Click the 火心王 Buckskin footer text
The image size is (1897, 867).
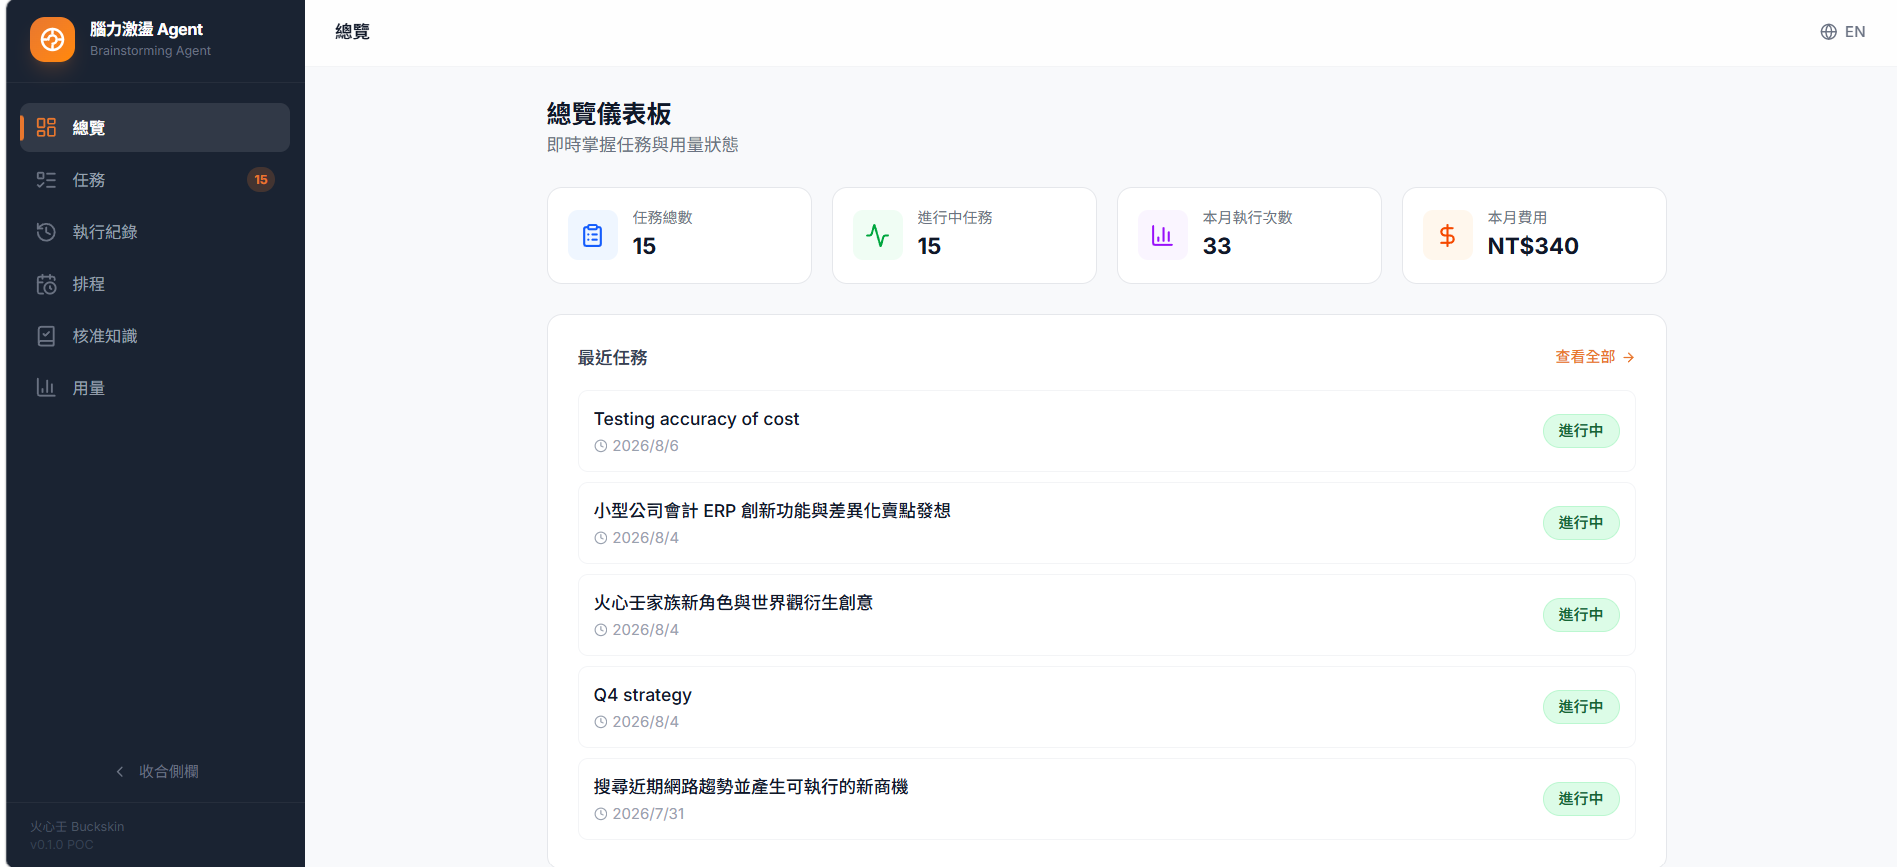click(77, 827)
